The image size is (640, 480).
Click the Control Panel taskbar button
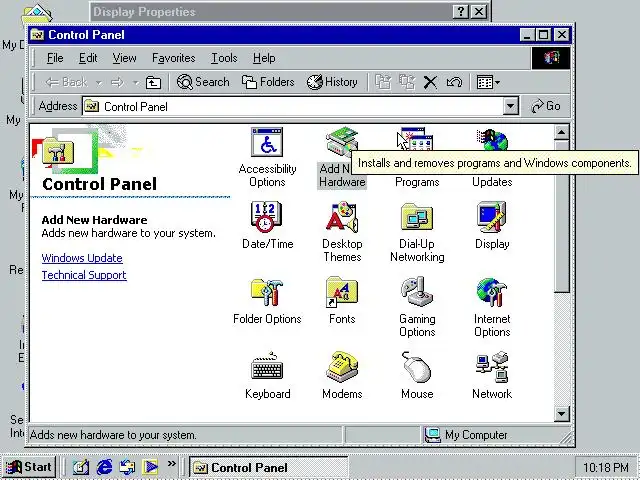click(269, 467)
